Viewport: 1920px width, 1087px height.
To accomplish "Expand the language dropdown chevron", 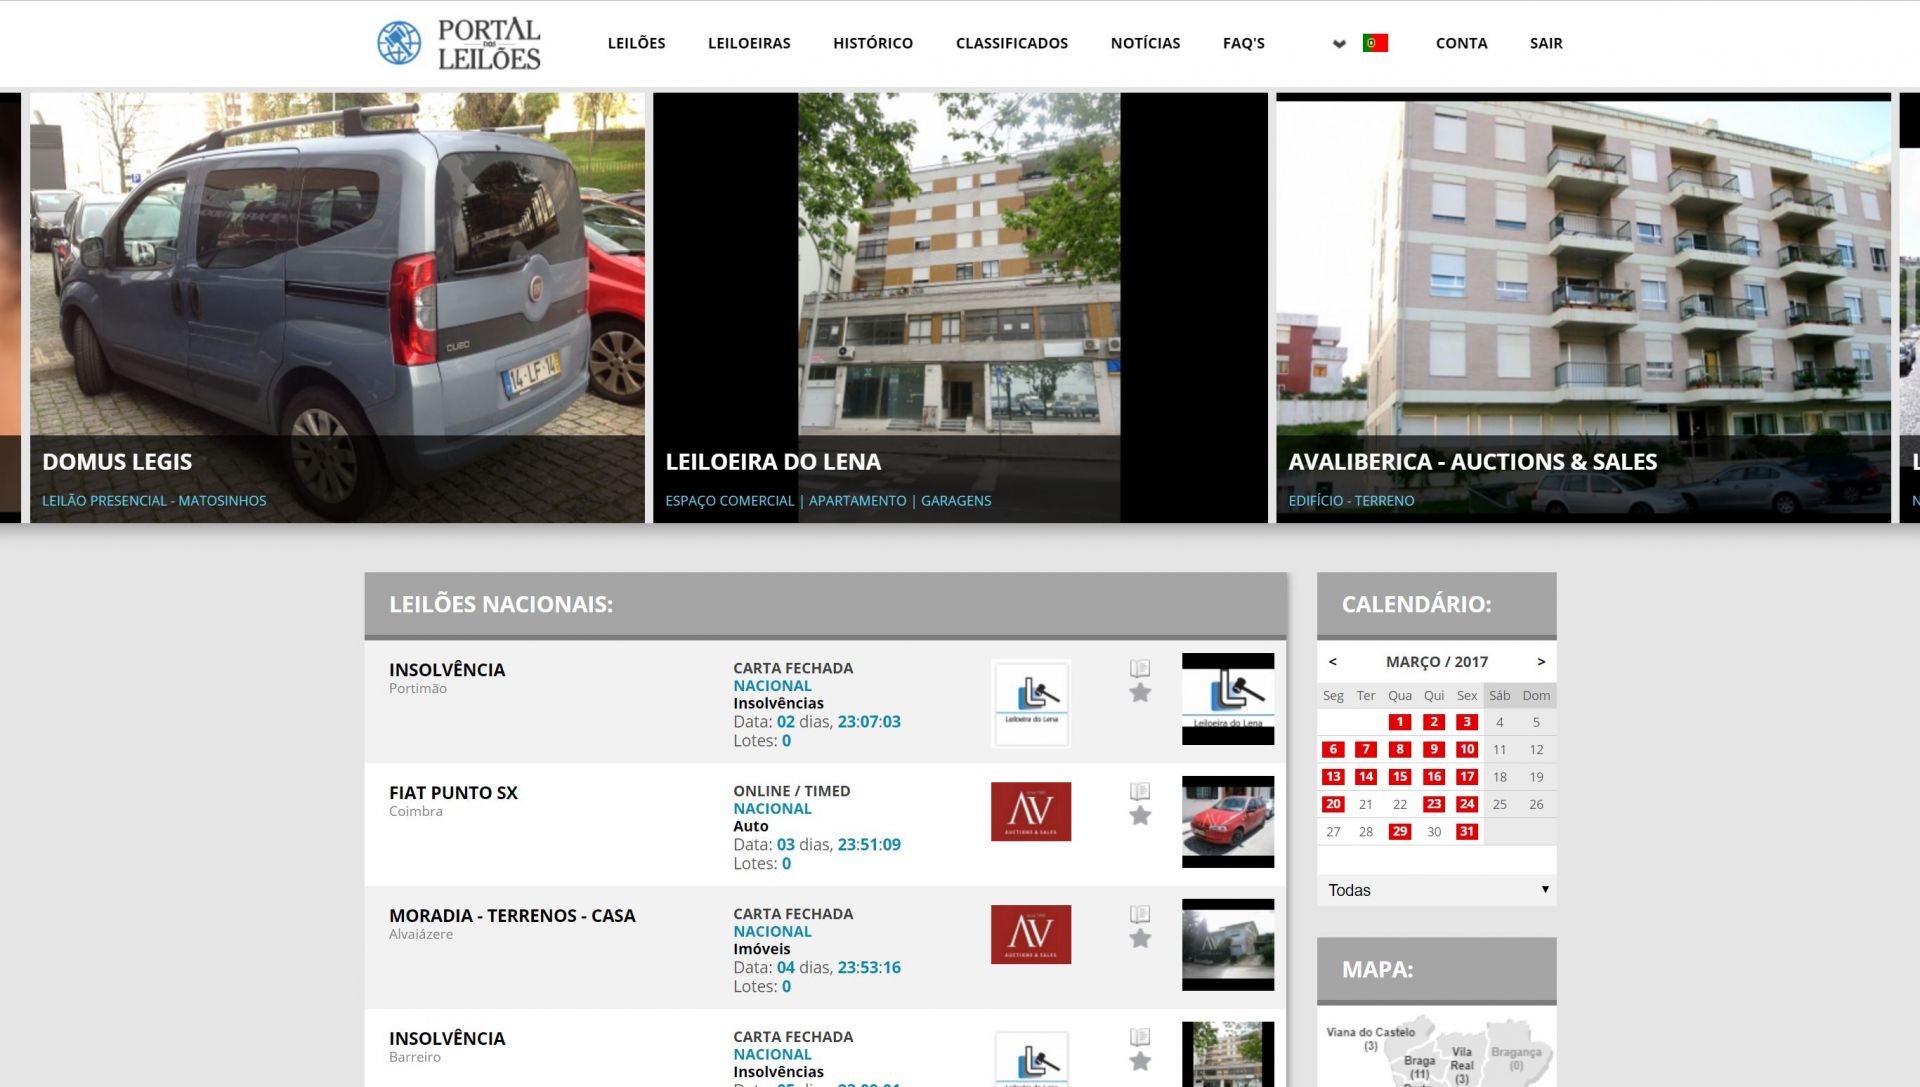I will tap(1339, 44).
